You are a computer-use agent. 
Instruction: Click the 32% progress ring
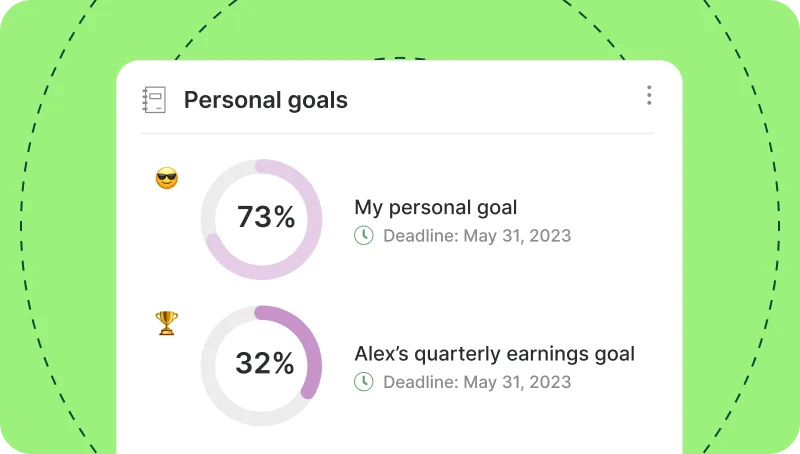pos(261,365)
